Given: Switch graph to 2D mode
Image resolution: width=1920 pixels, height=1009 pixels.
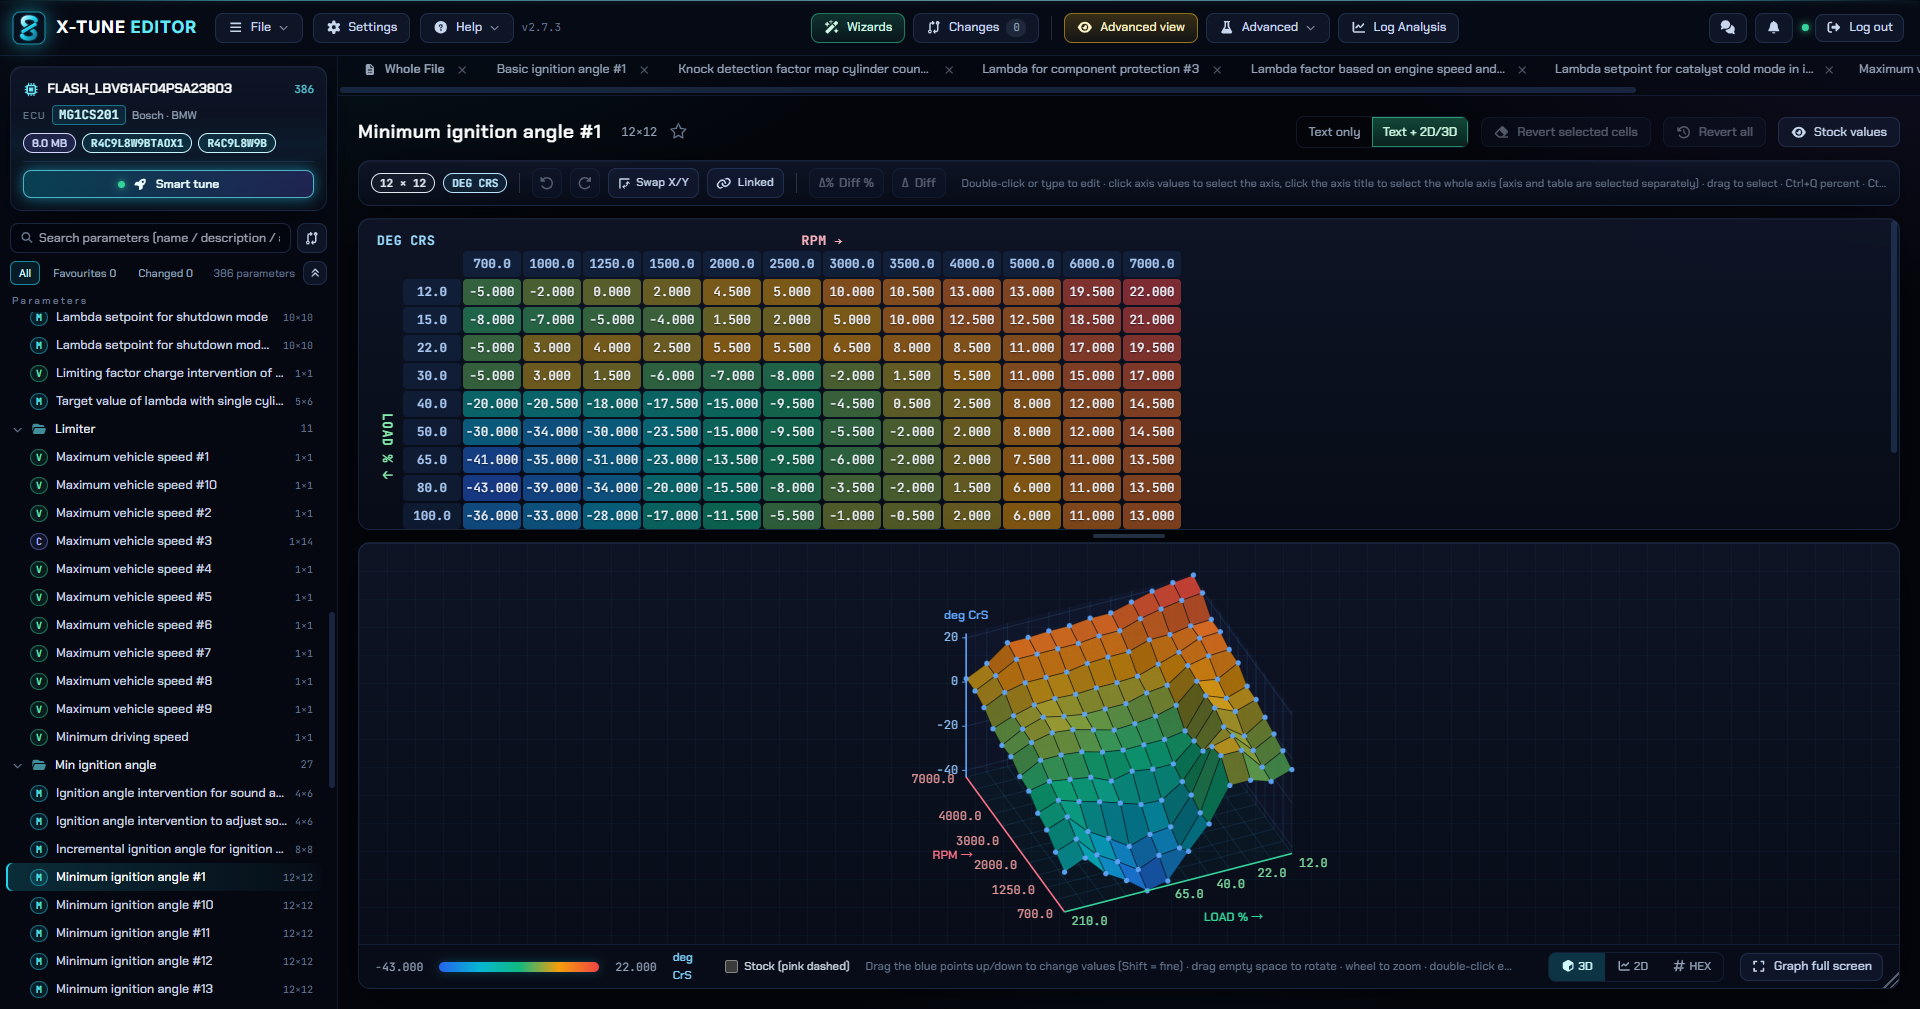Looking at the screenshot, I should coord(1633,966).
